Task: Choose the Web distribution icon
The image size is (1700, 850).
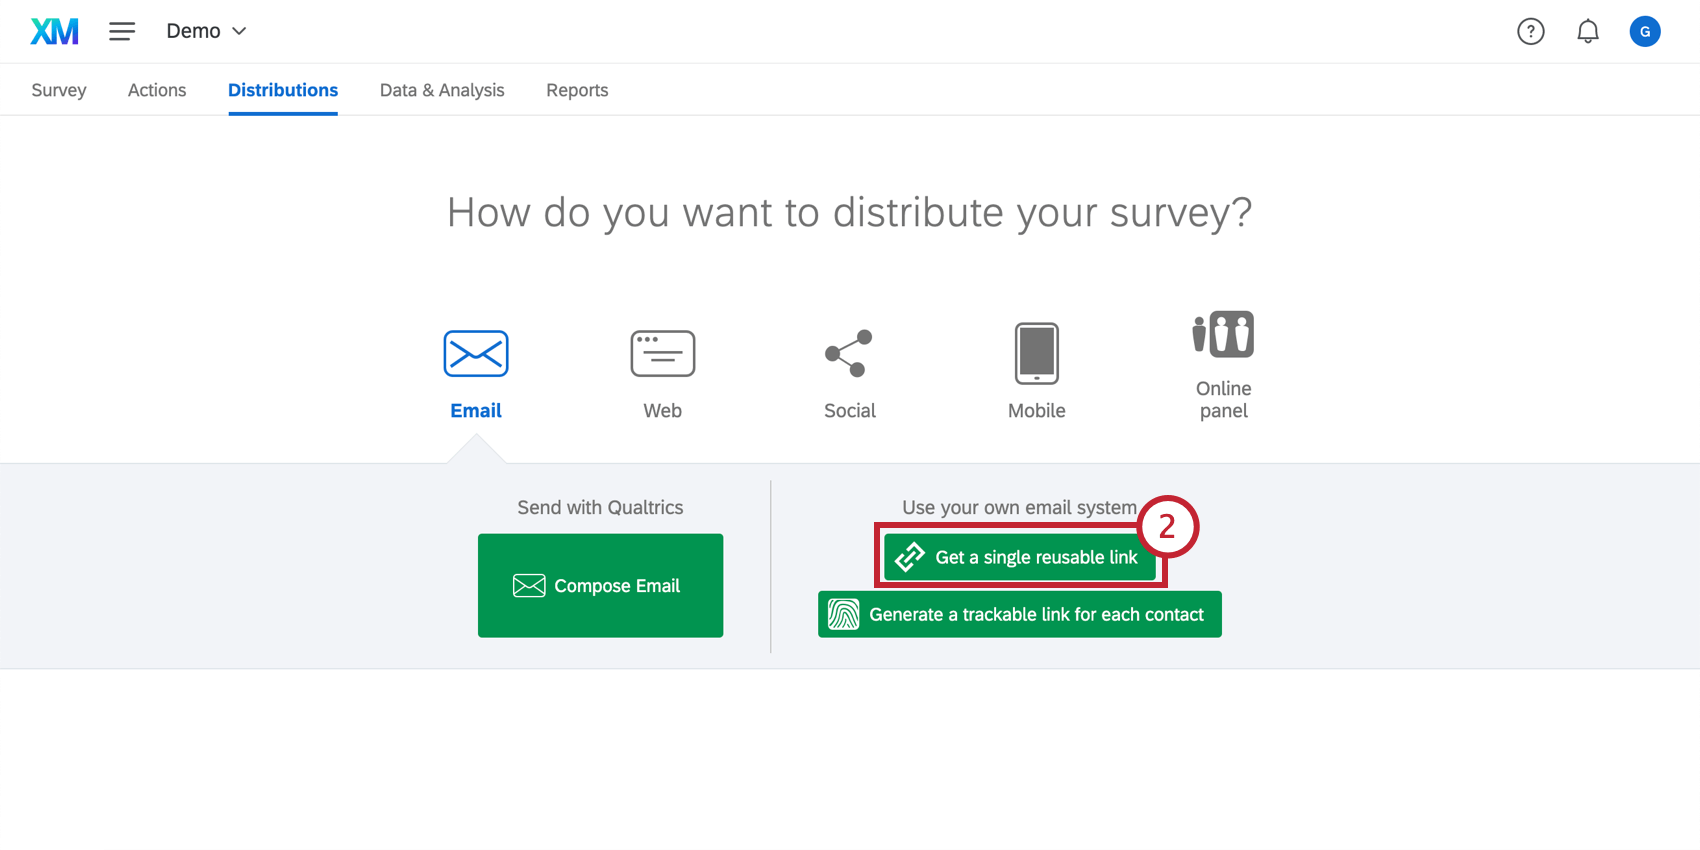Action: point(662,354)
